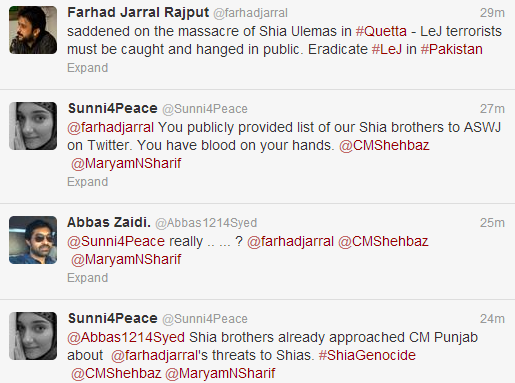Click the Farhad Jarral Rajput display name
The width and height of the screenshot is (515, 383).
click(x=138, y=12)
